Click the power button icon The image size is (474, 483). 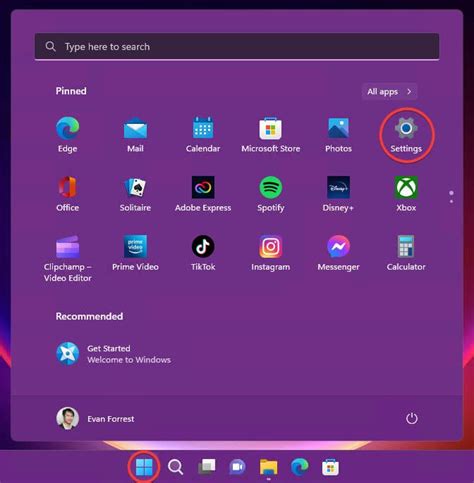(x=412, y=418)
